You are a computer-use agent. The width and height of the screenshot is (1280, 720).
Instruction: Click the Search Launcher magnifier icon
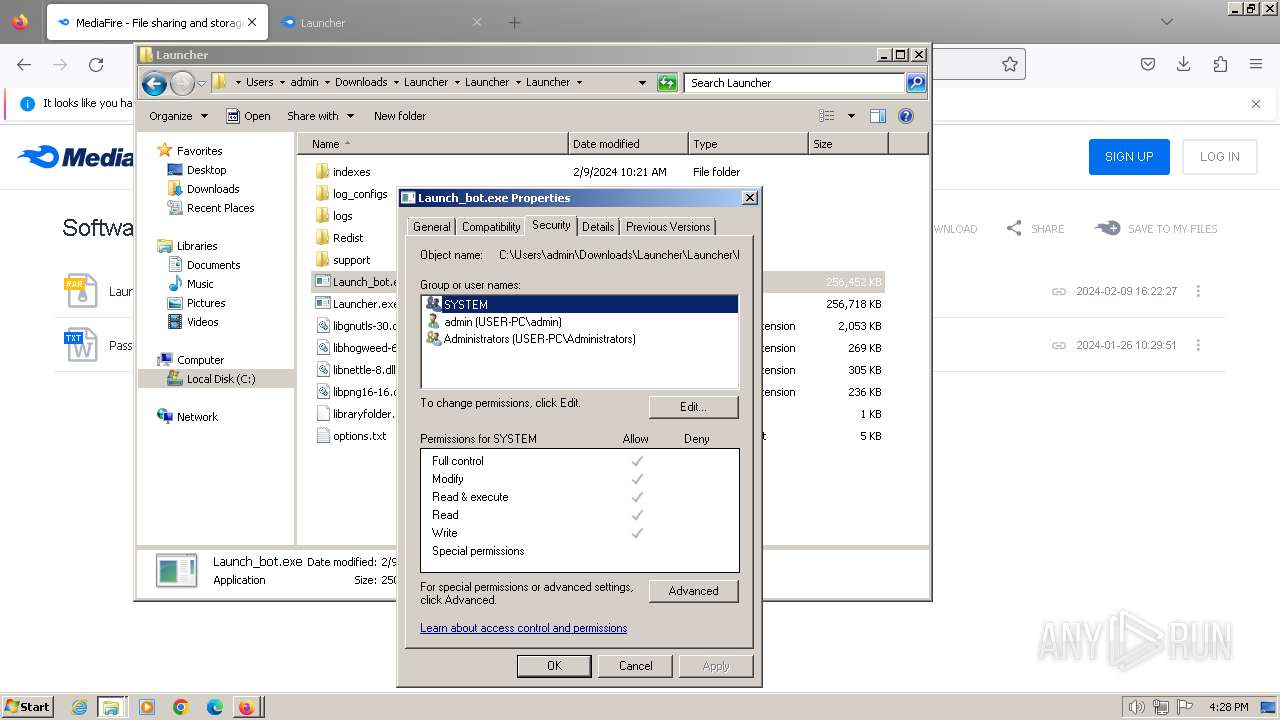(915, 83)
